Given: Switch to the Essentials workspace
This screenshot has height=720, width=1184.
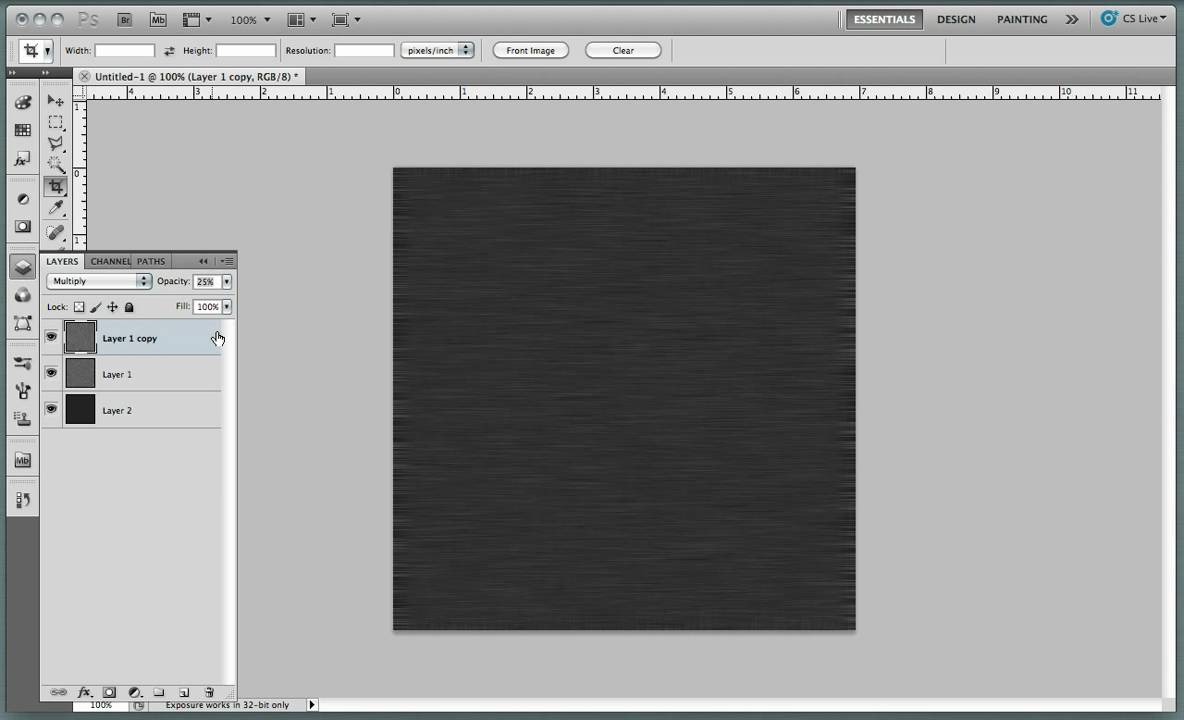Looking at the screenshot, I should pos(884,20).
